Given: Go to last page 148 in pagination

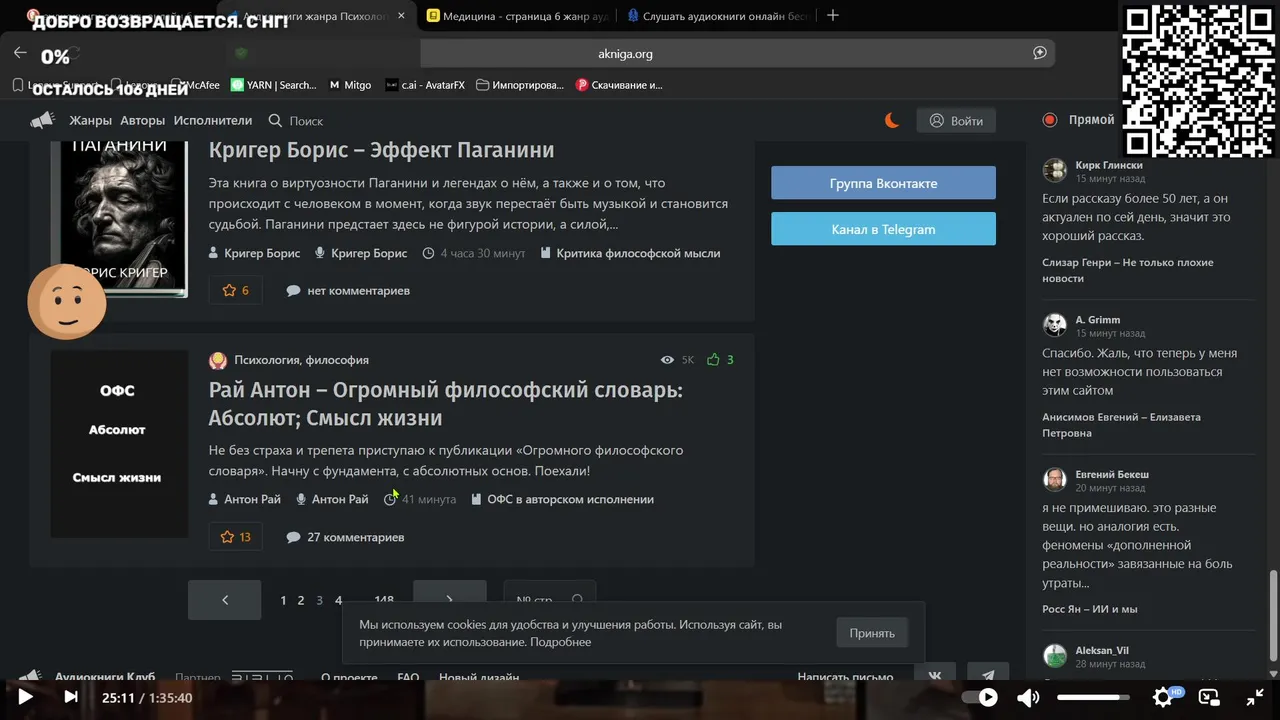Looking at the screenshot, I should [384, 600].
